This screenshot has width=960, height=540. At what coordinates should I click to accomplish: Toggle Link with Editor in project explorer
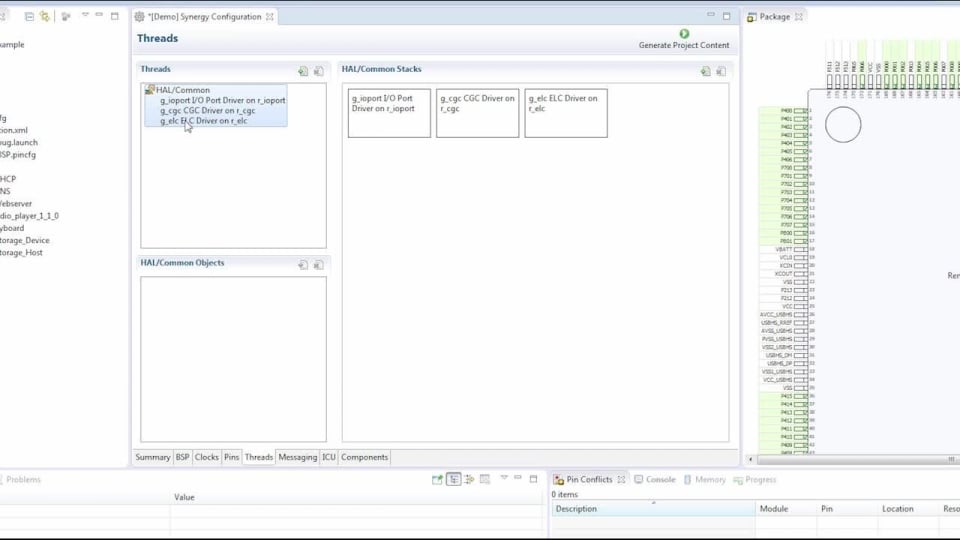(45, 17)
